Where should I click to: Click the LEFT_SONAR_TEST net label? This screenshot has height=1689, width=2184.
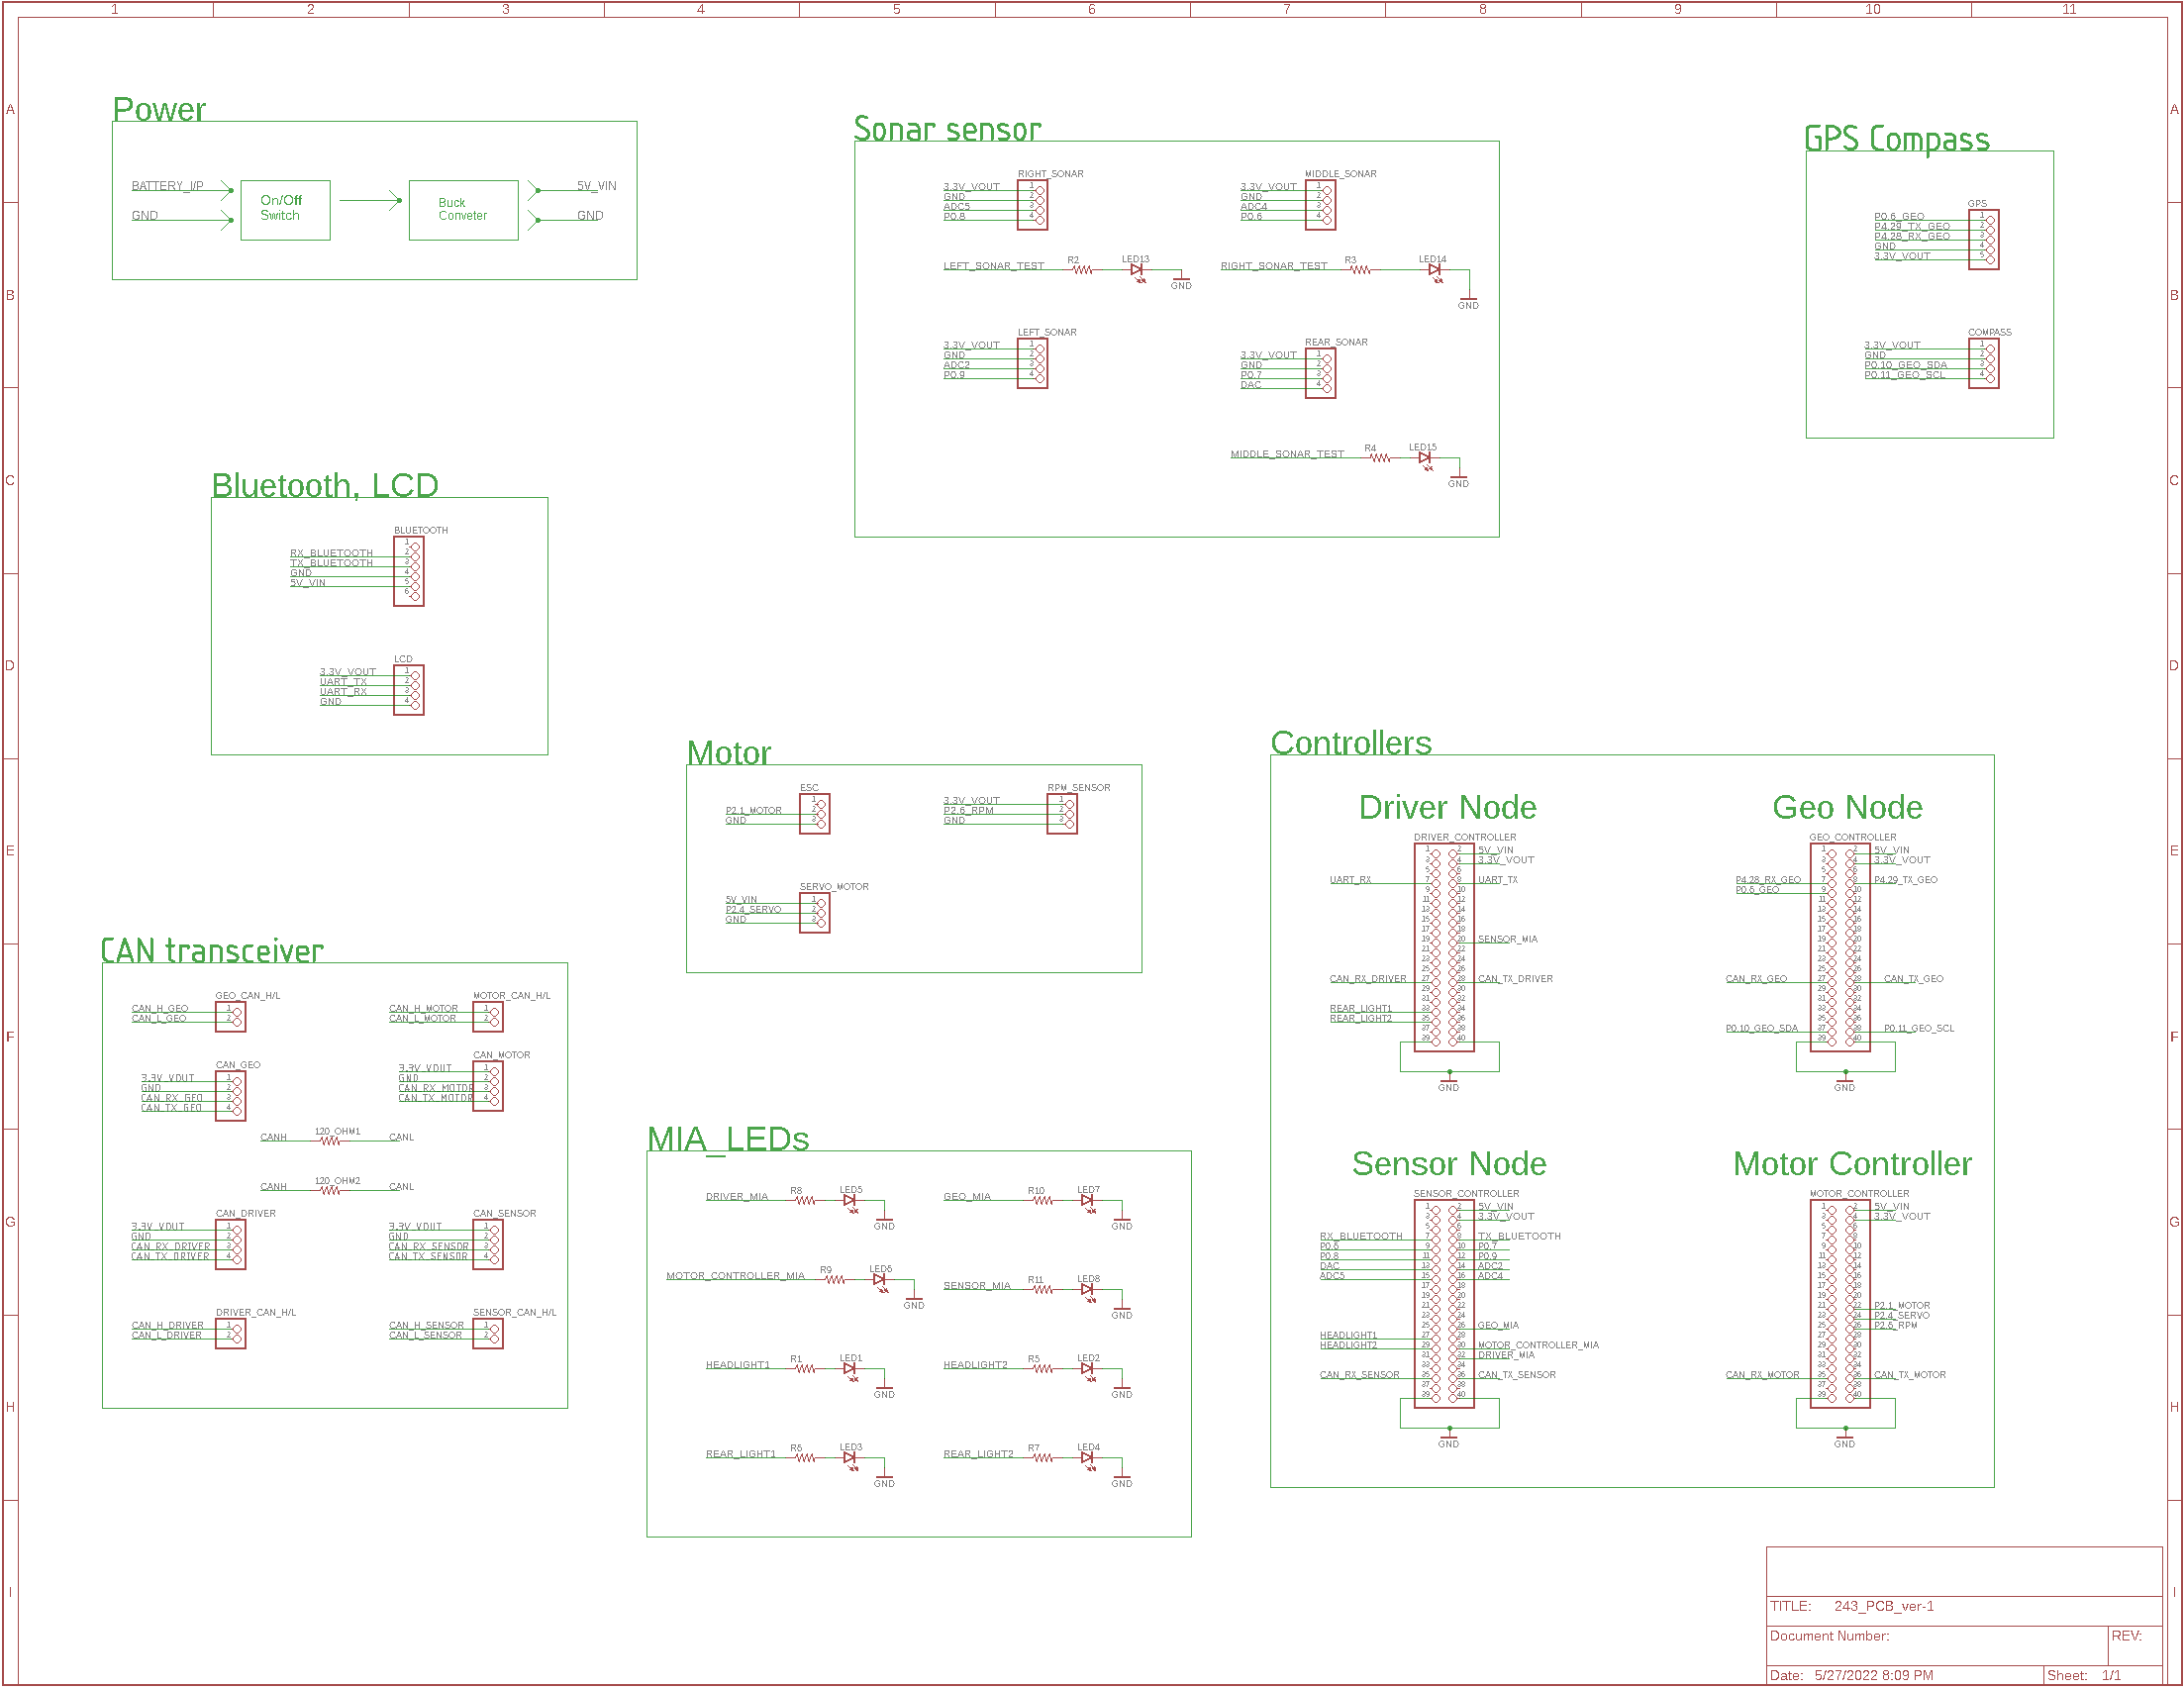coord(993,266)
